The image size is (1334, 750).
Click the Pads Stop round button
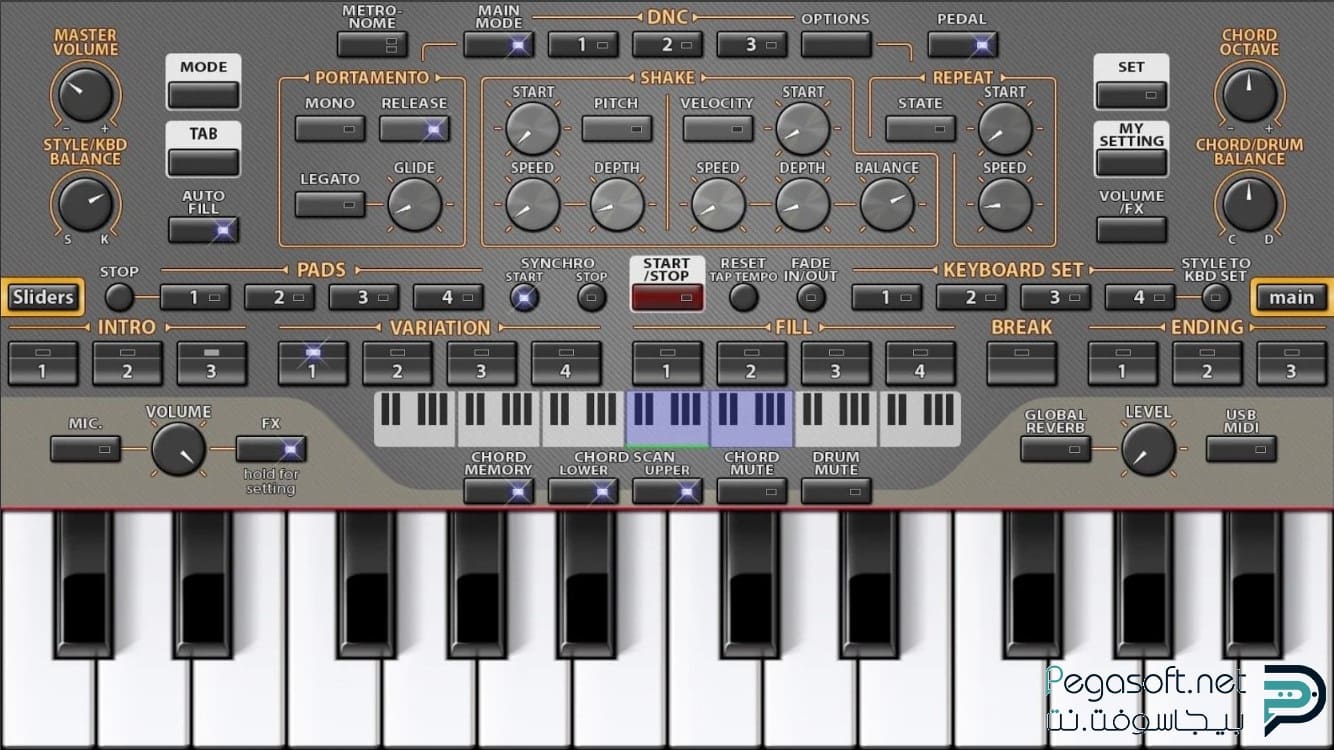point(119,296)
